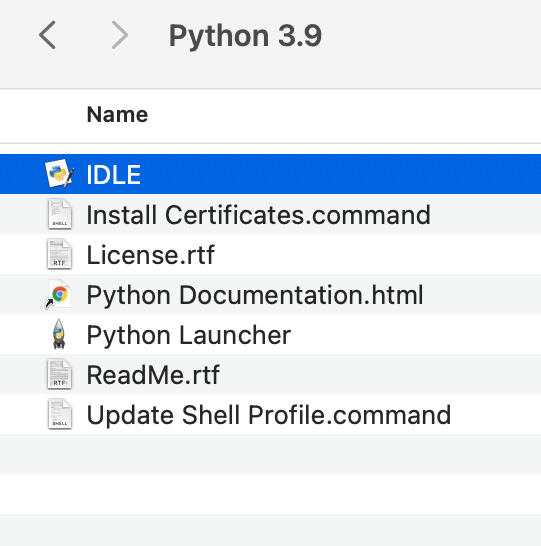Click the Chrome icon of Python Documentation.html
The image size is (541, 546).
pos(58,295)
